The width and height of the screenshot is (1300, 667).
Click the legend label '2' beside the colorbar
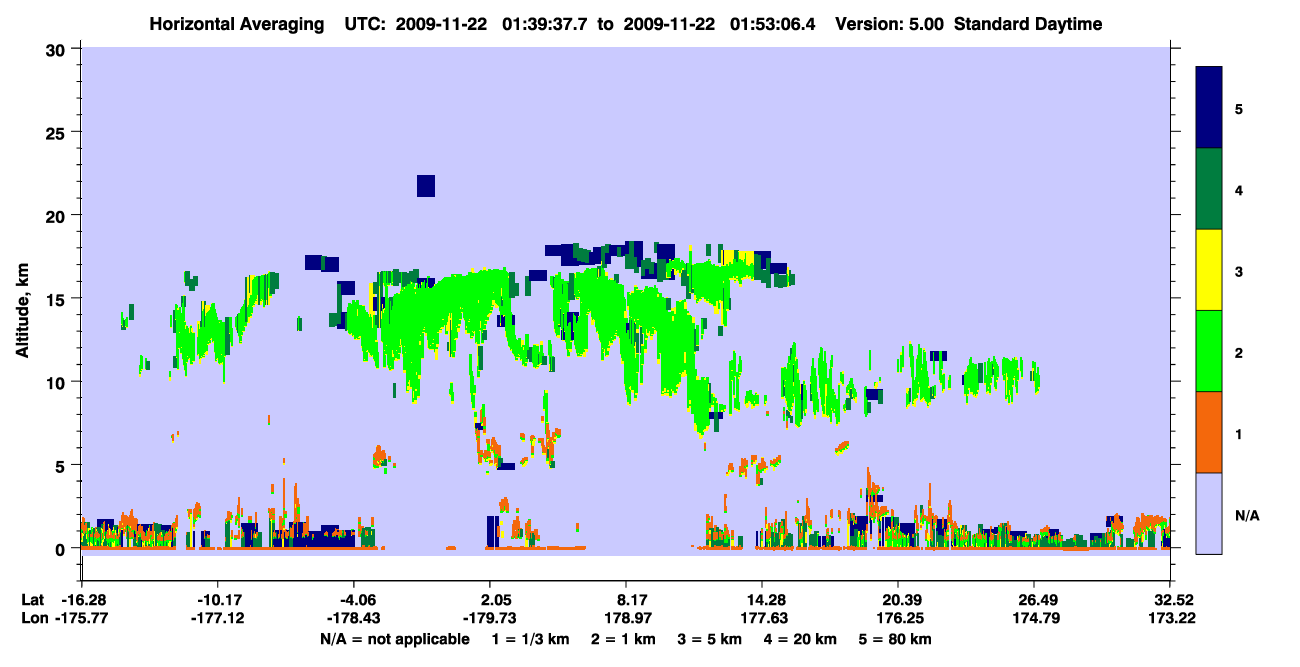[1239, 353]
